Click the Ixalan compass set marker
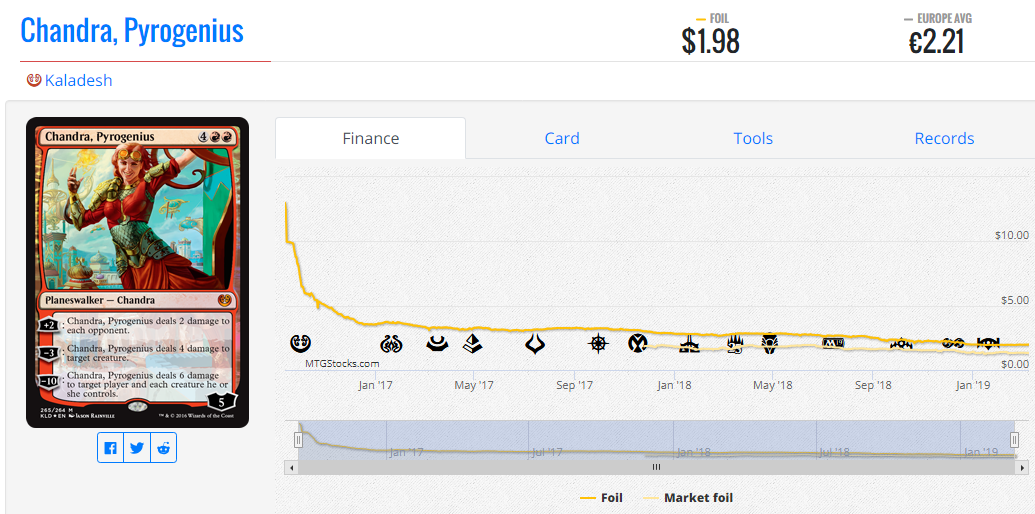This screenshot has width=1035, height=514. 598,343
